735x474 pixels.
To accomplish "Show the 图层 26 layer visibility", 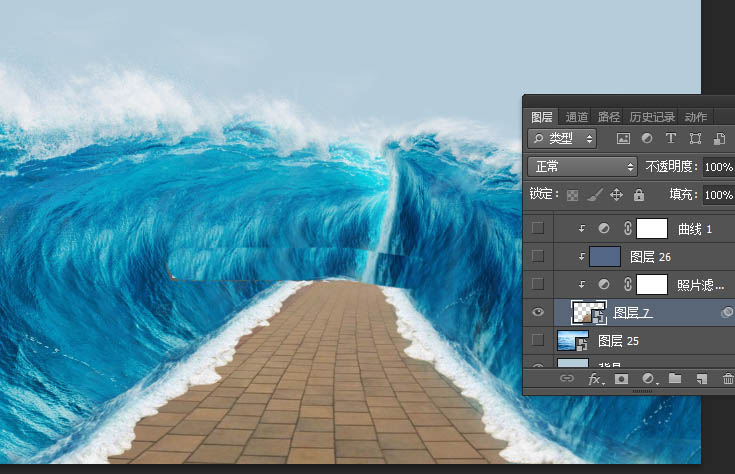I will 538,256.
